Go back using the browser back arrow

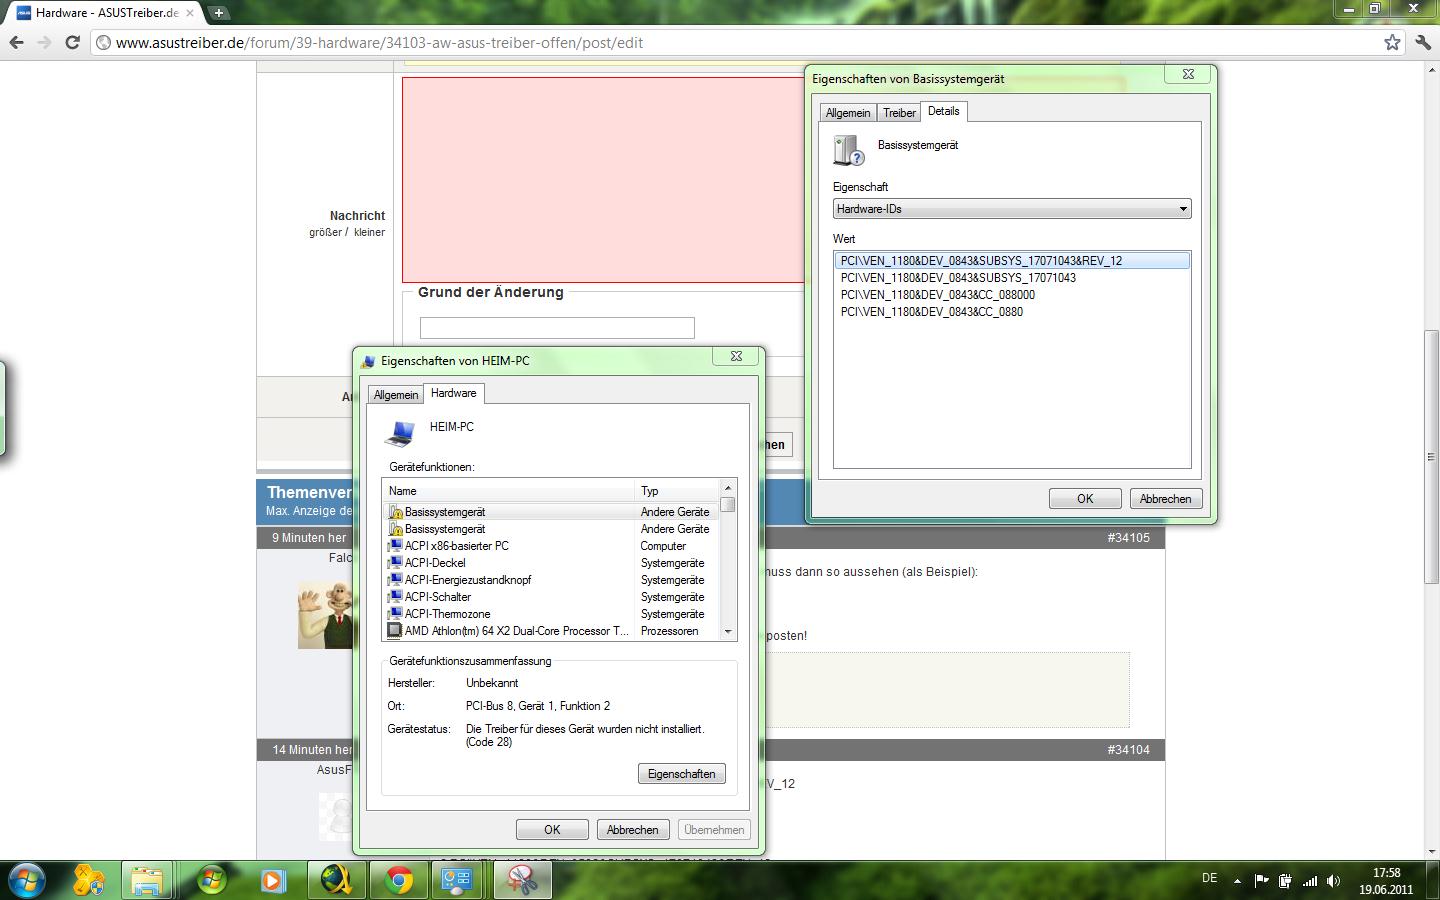click(17, 42)
